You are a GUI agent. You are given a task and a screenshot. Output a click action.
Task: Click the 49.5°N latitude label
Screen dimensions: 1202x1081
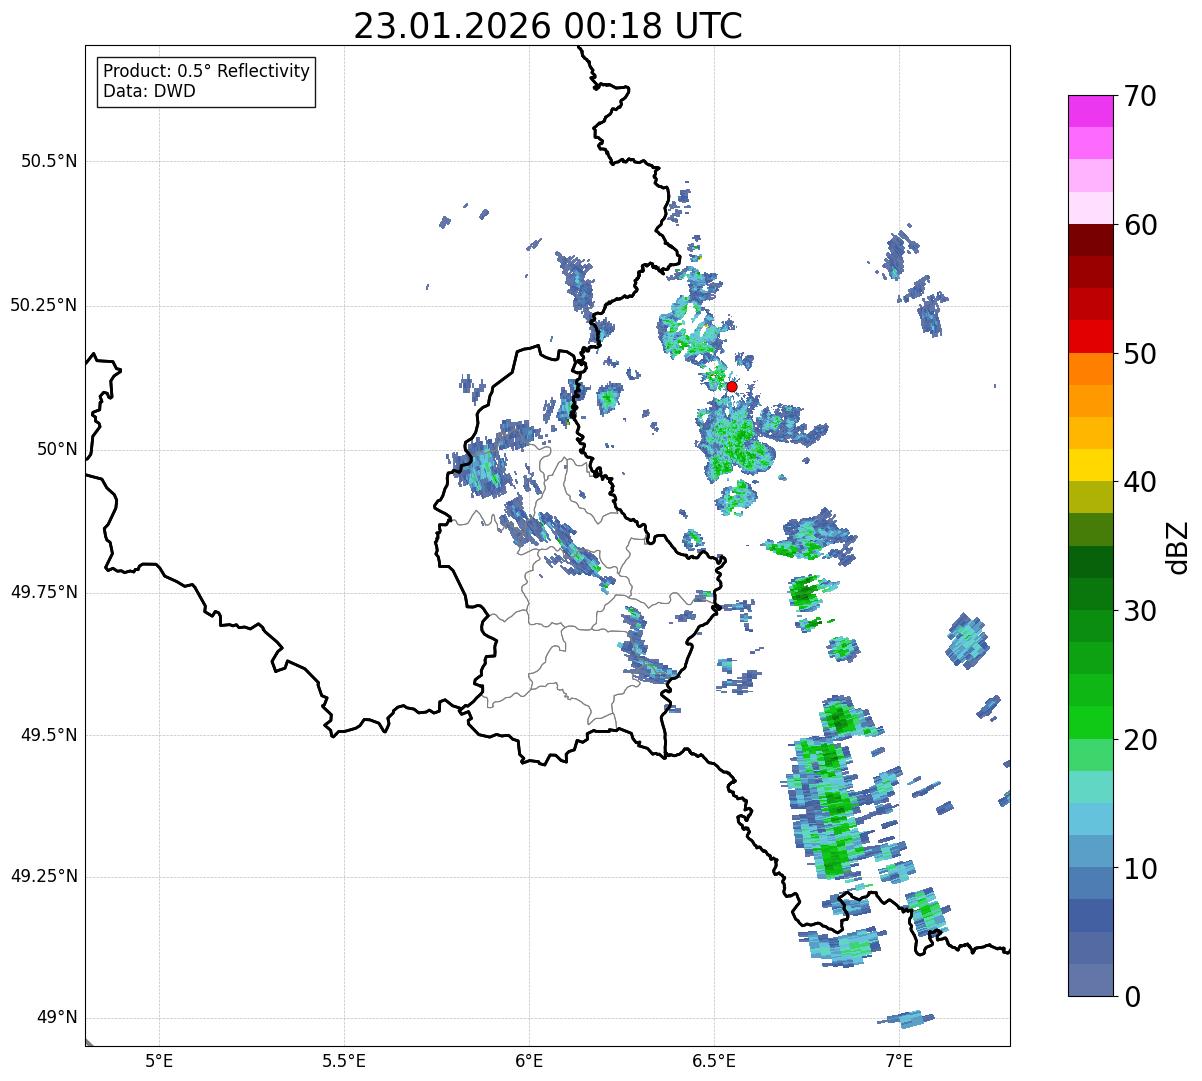pyautogui.click(x=49, y=735)
